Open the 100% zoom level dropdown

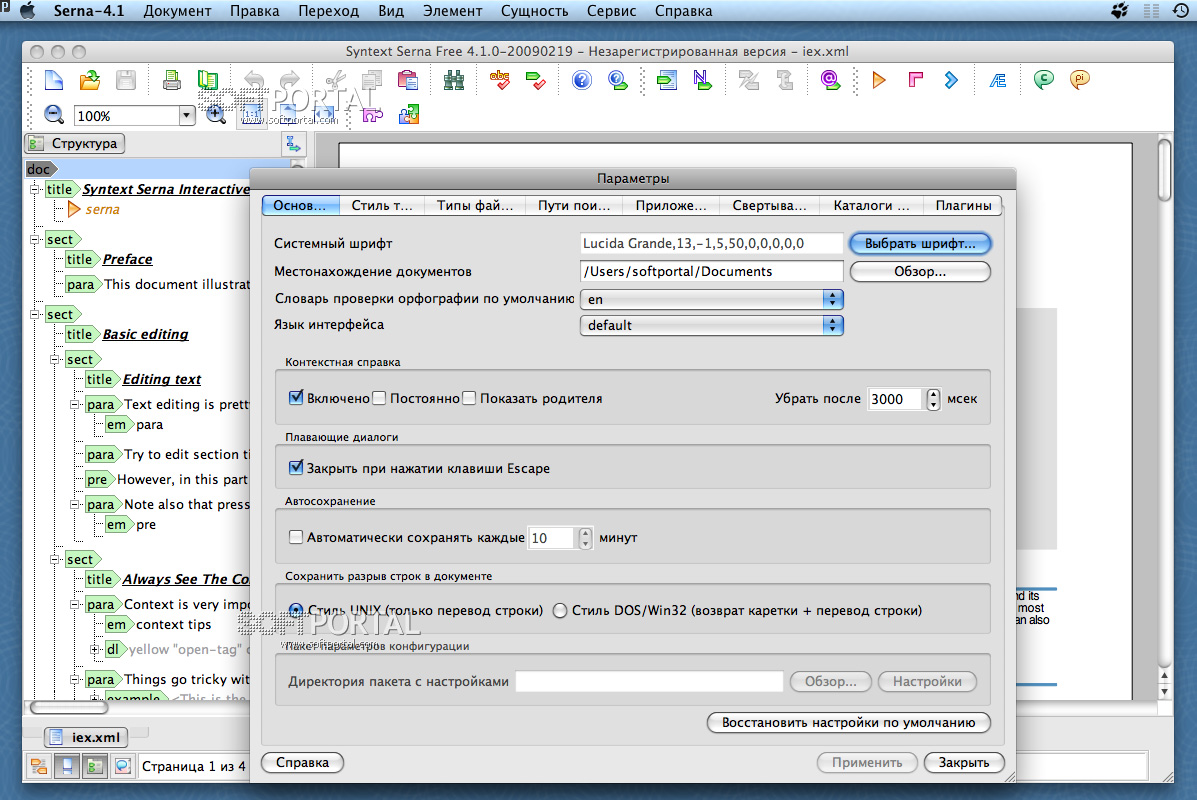[187, 115]
